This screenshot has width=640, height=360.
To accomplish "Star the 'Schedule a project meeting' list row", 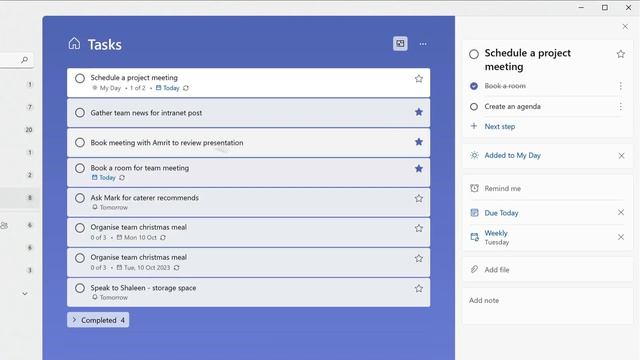I will [419, 79].
